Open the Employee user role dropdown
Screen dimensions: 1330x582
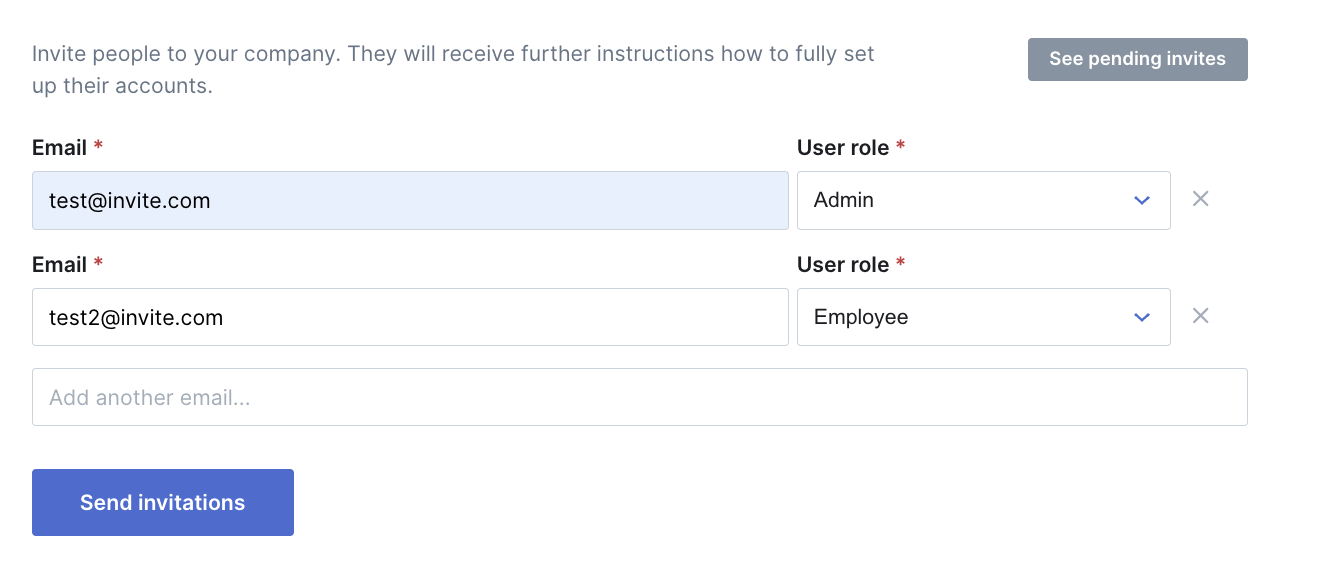[983, 317]
